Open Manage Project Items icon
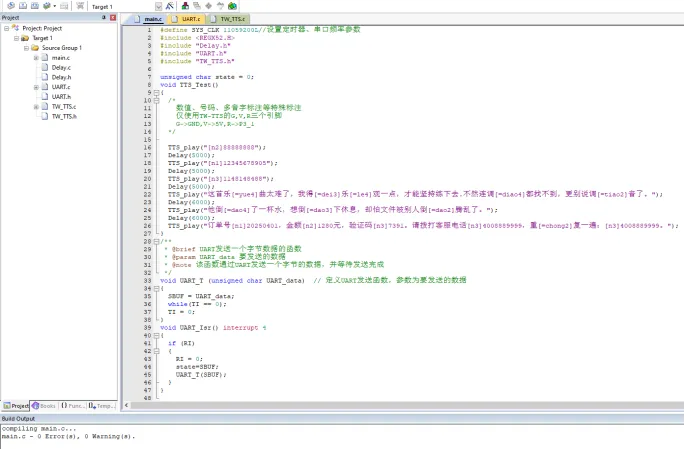685x449 pixels. coord(185,6)
